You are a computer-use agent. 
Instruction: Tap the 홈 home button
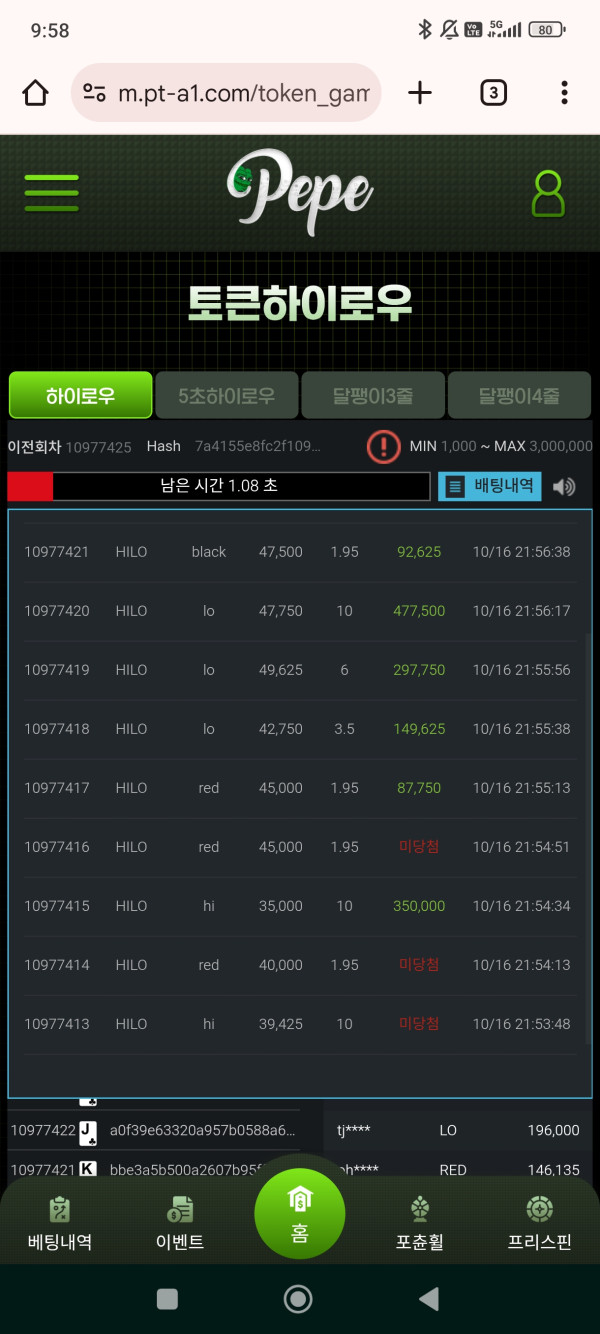pyautogui.click(x=300, y=1216)
